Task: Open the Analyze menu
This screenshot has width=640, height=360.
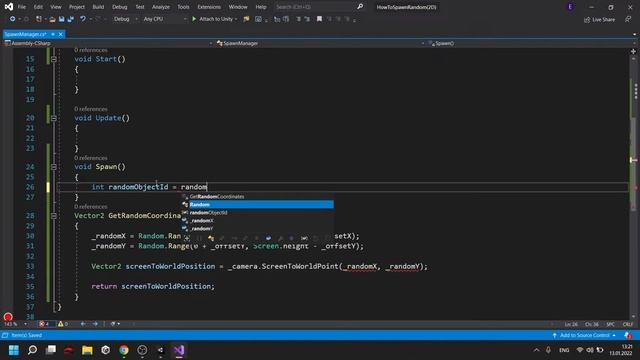Action: (x=161, y=7)
